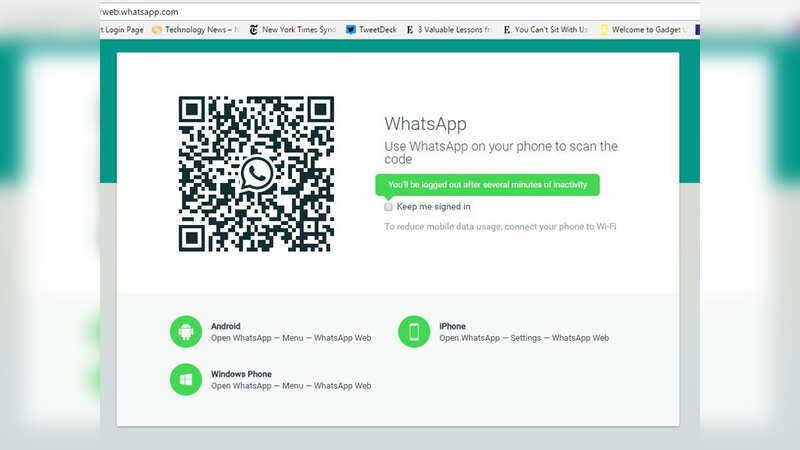Click the TweetDeck bookmark icon
800x450 pixels.
point(351,30)
